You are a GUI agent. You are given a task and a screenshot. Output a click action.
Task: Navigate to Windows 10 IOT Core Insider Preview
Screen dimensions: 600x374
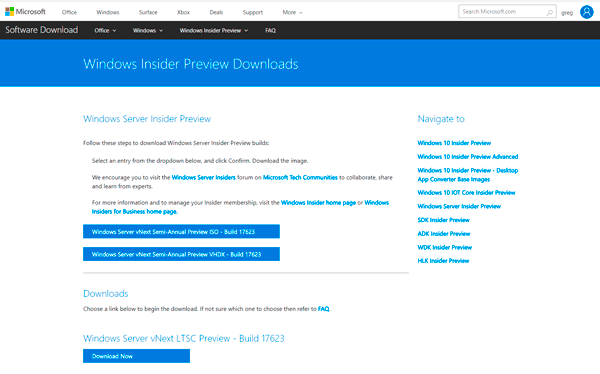[466, 193]
